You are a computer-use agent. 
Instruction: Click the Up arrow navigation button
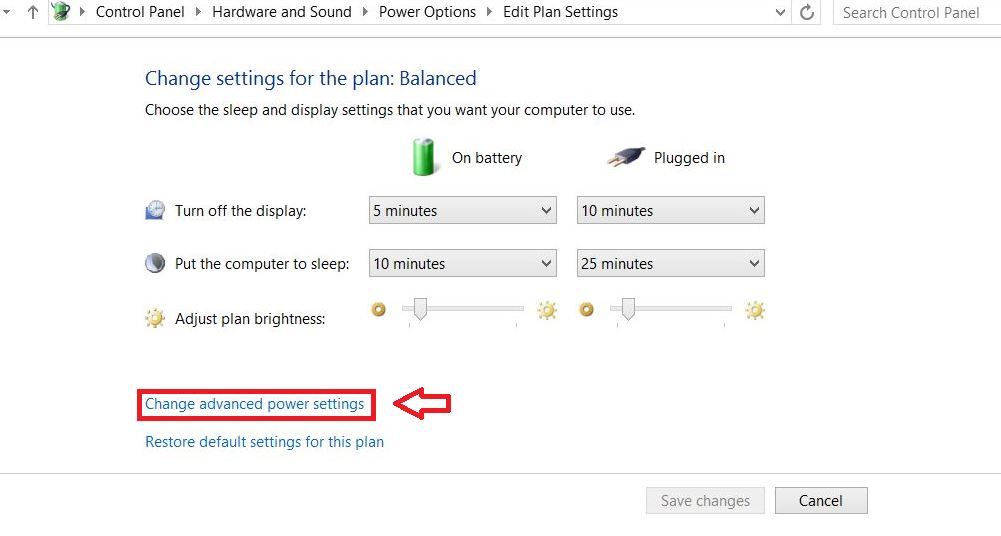33,13
